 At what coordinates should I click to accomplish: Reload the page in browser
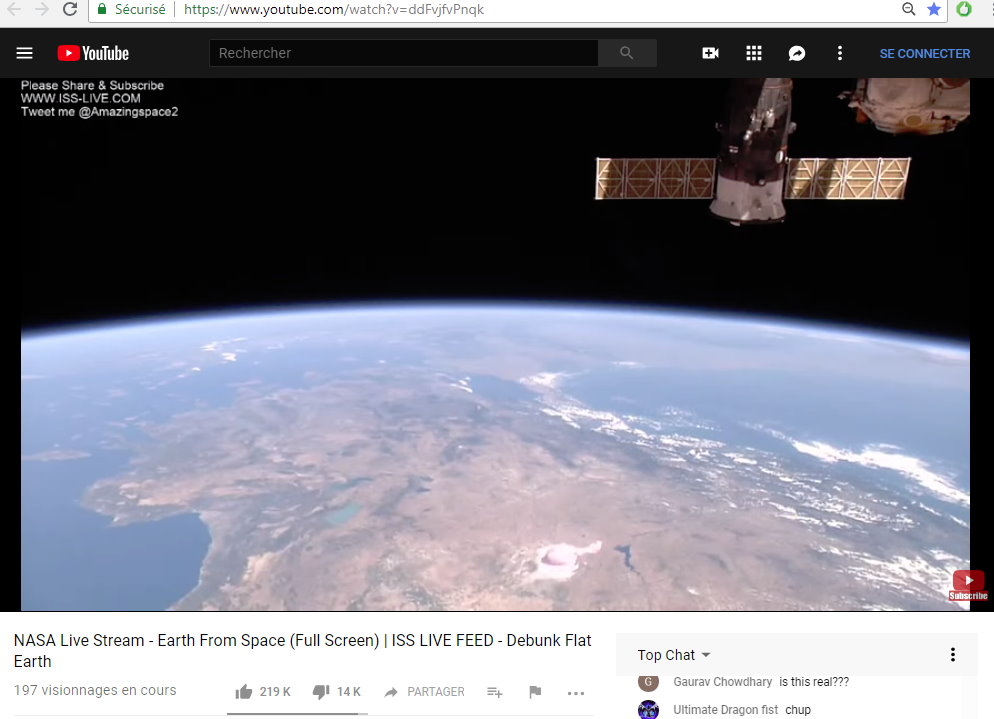[70, 10]
